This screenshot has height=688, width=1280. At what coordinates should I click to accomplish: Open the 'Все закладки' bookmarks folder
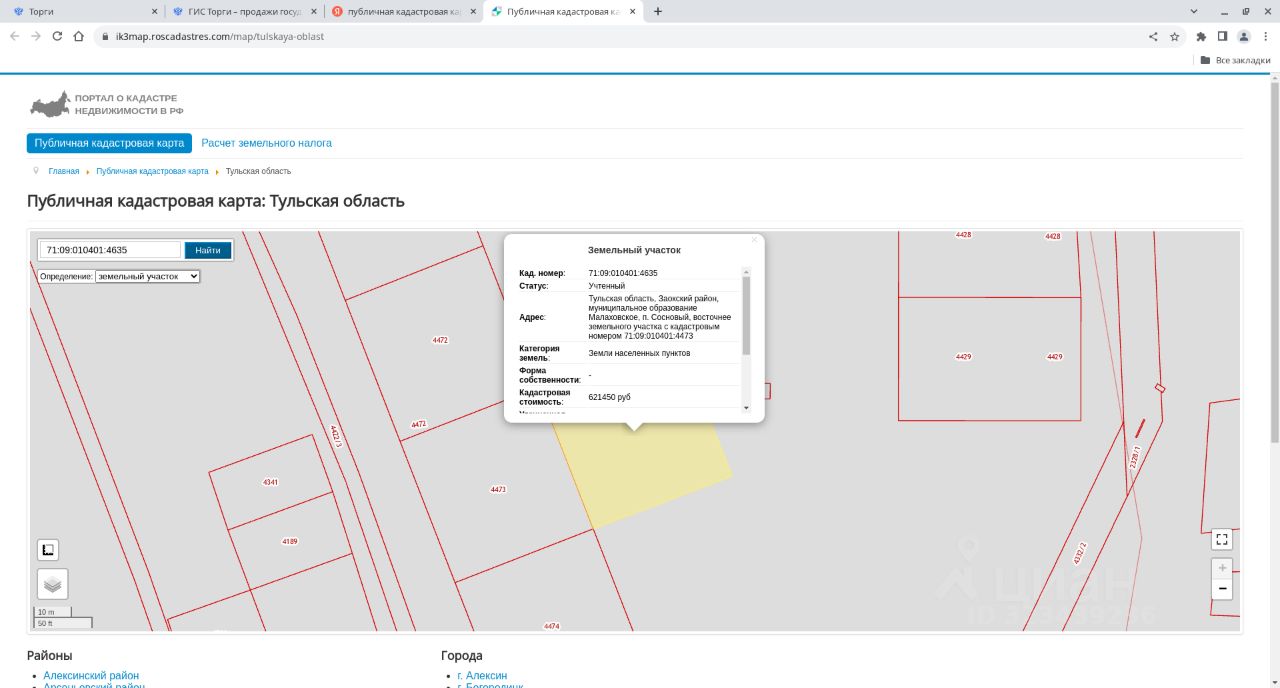[x=1235, y=60]
